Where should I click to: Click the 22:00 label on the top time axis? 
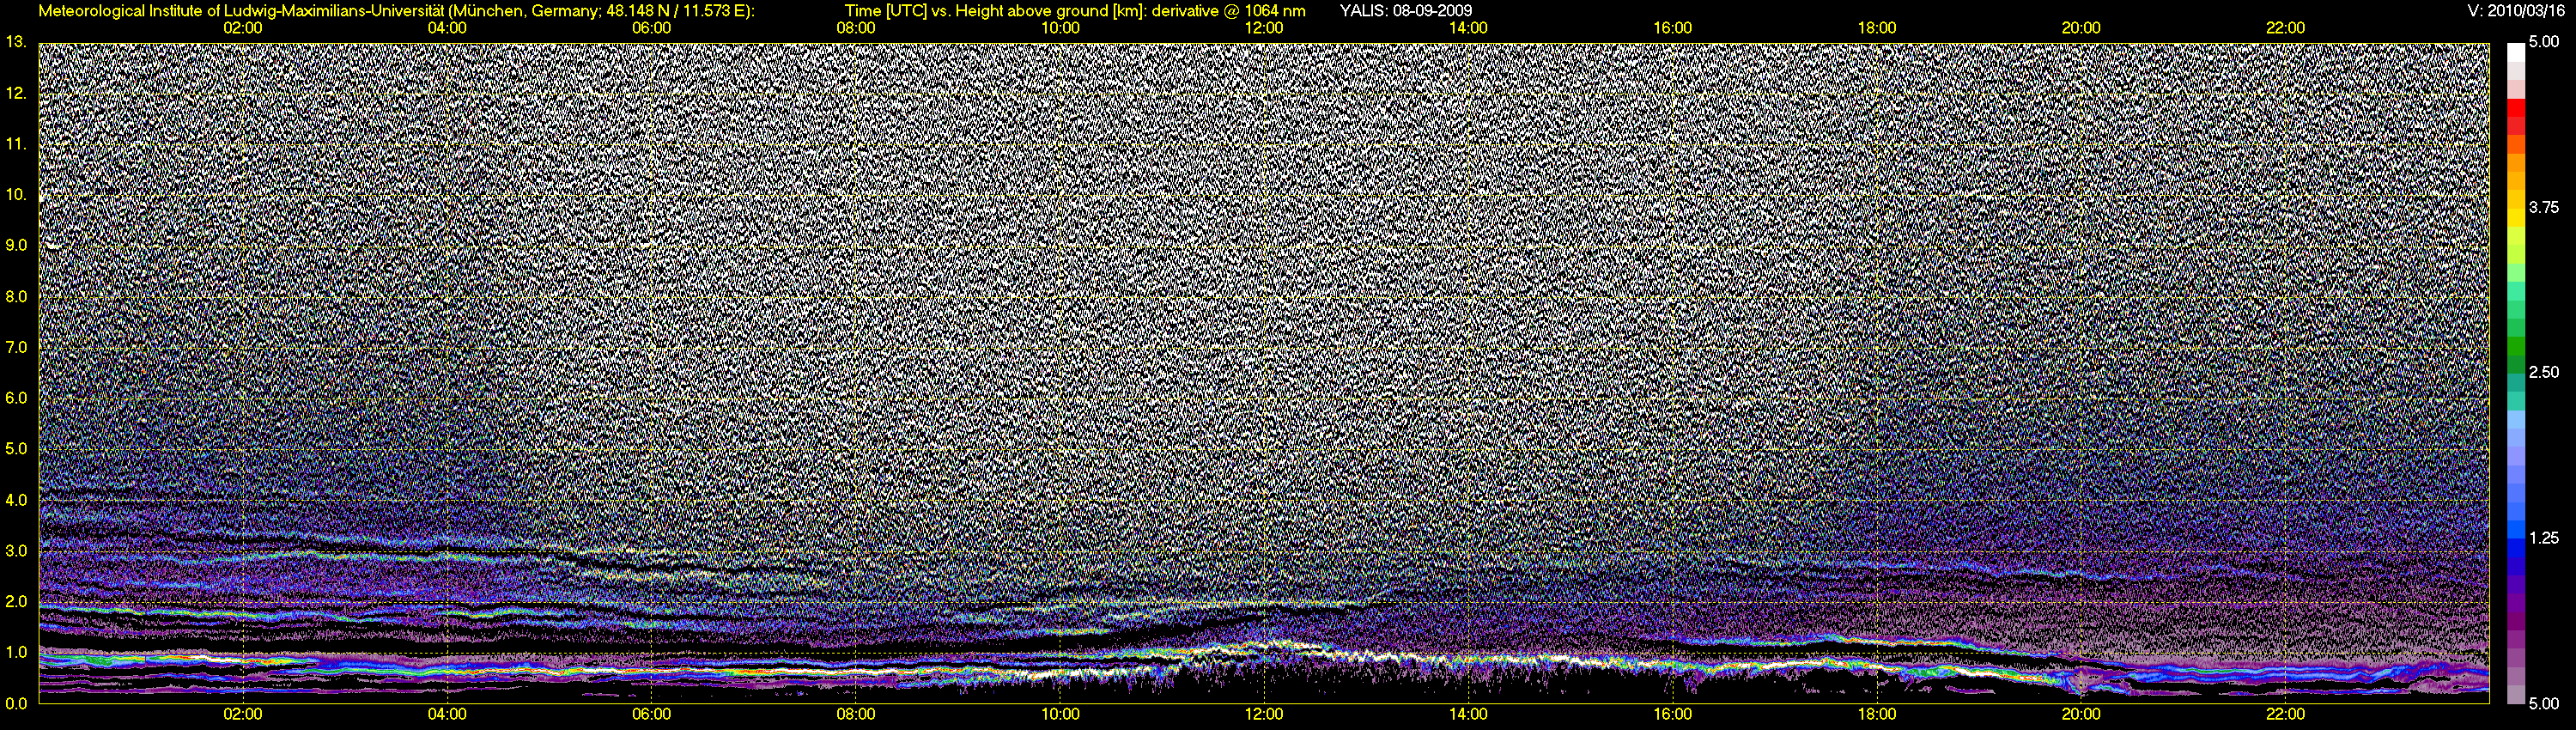[x=2285, y=28]
